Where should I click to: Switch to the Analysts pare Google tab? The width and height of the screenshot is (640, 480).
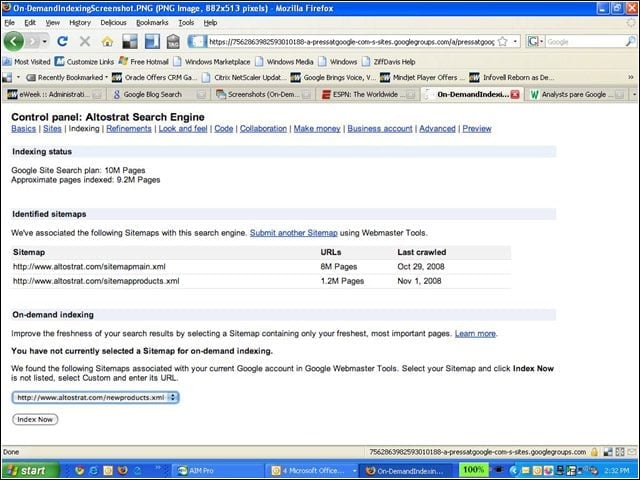[x=578, y=94]
